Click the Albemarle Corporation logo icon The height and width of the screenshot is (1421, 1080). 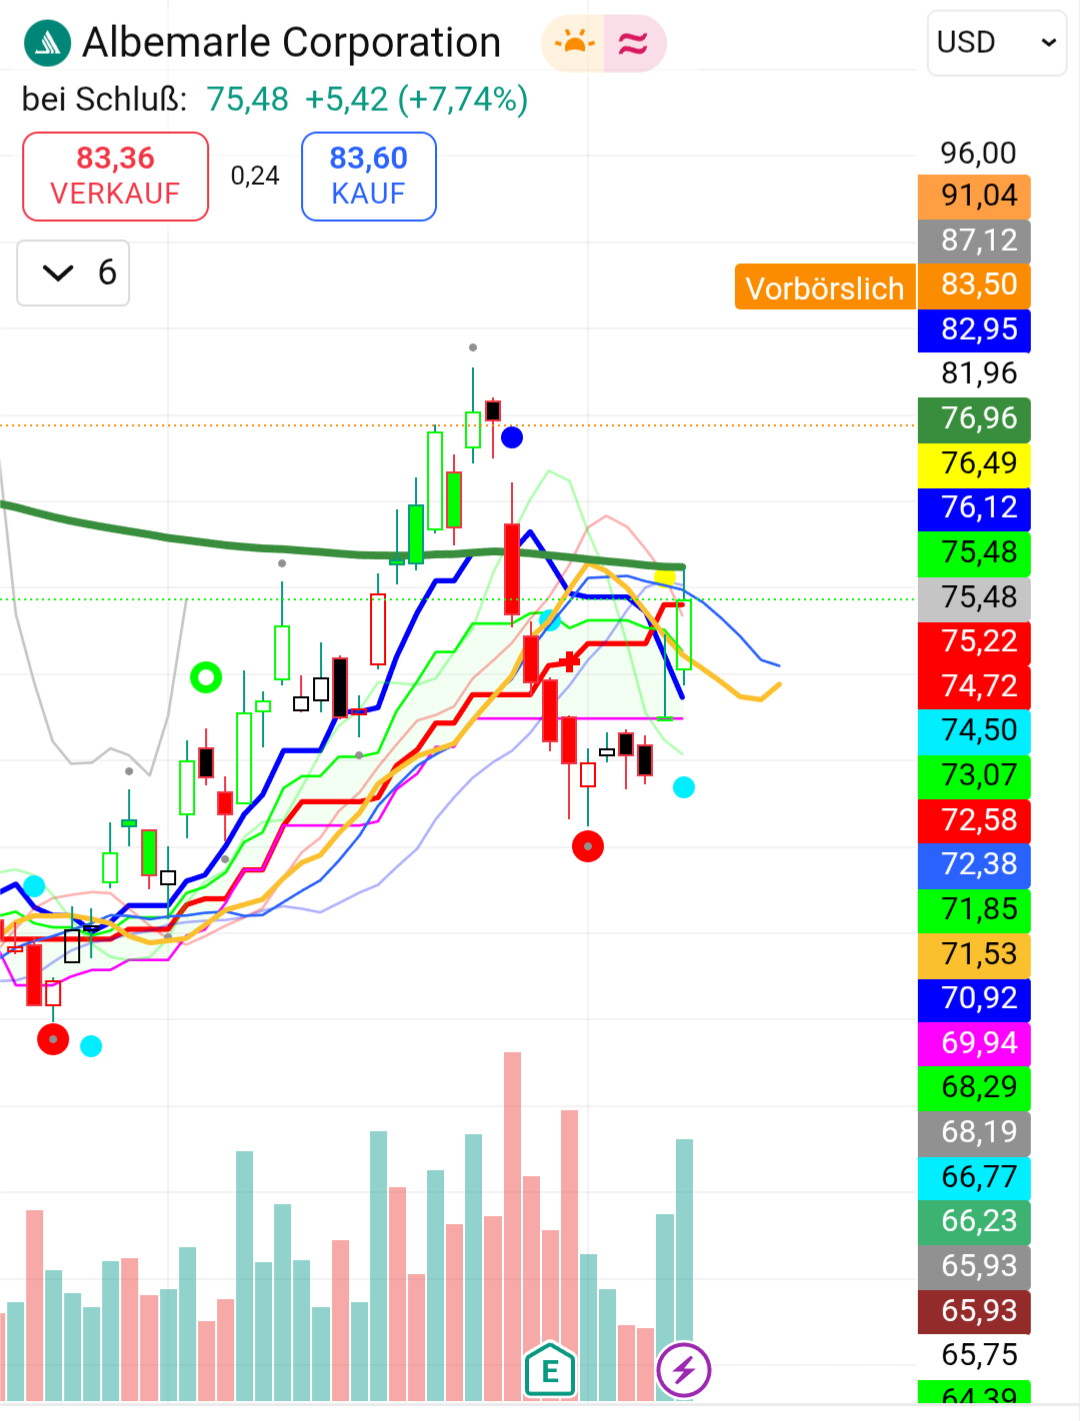(47, 44)
